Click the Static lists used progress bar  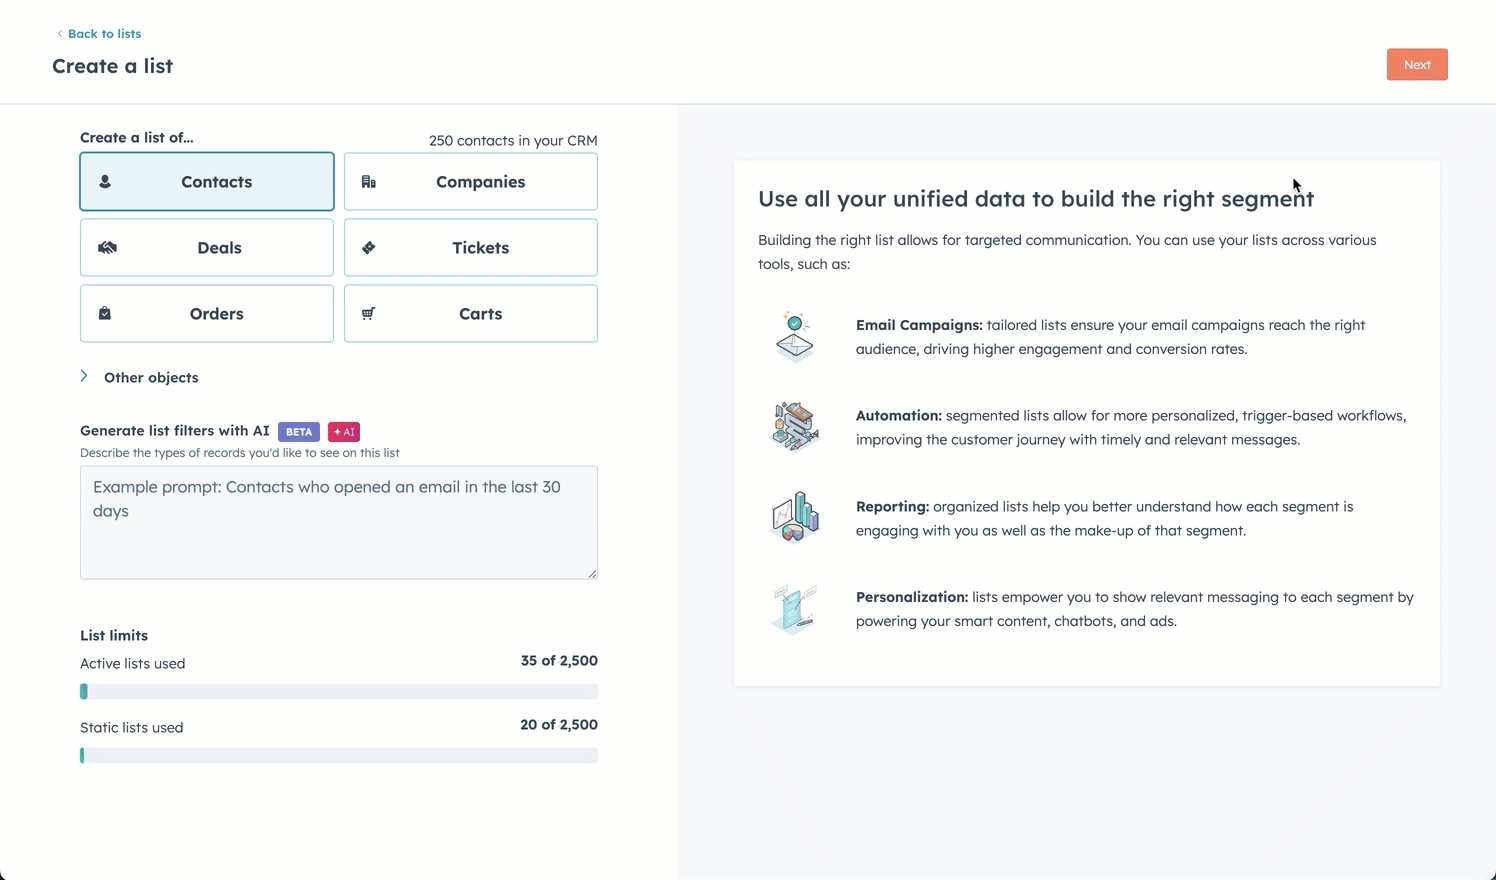pyautogui.click(x=339, y=756)
